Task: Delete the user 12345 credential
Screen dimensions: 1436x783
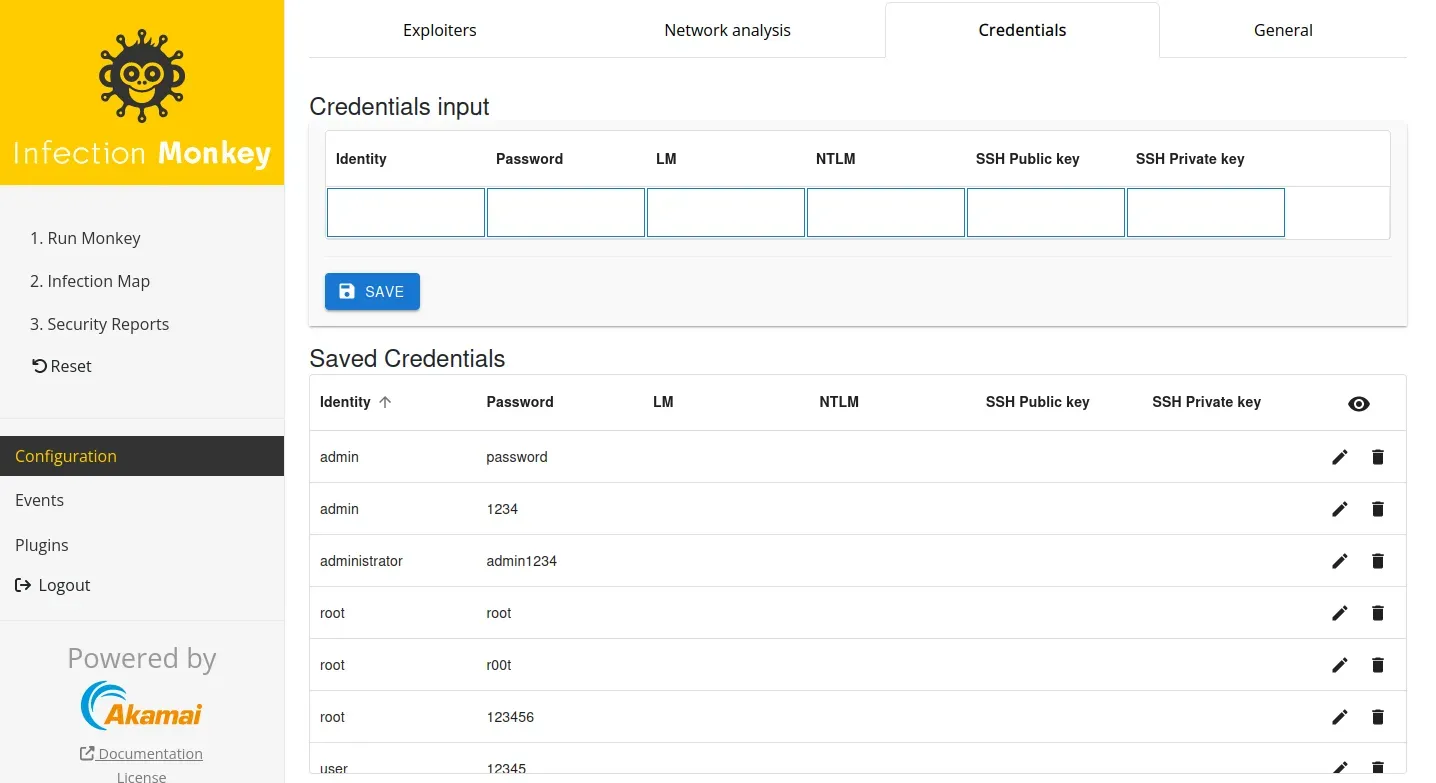Action: pyautogui.click(x=1377, y=768)
